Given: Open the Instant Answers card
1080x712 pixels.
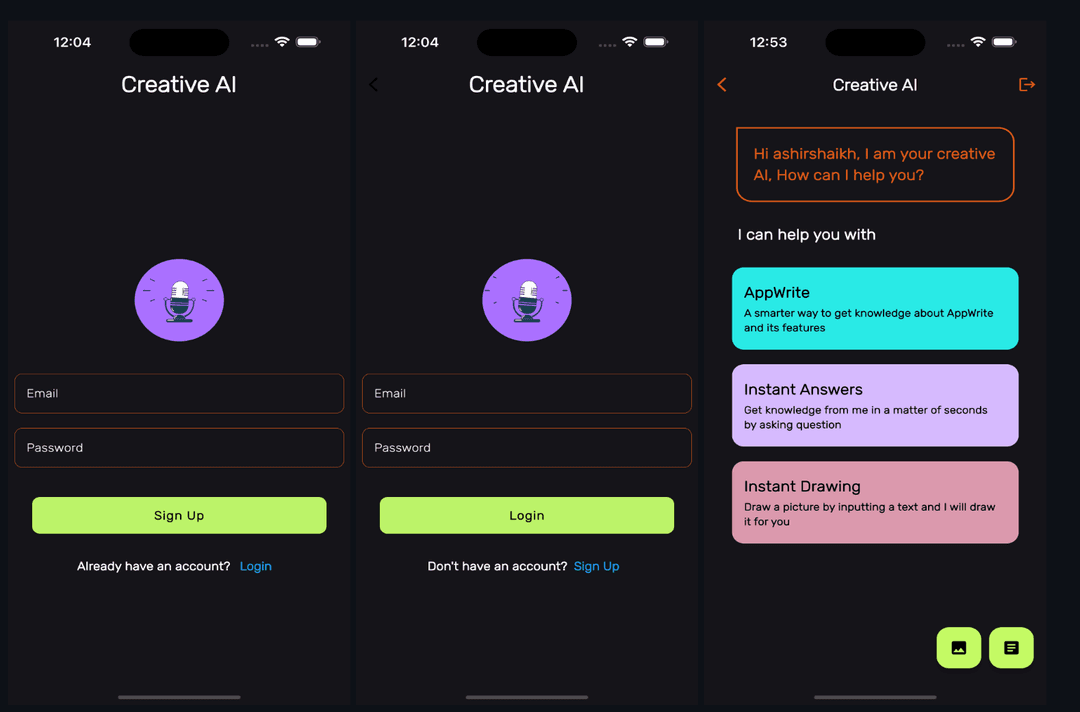Looking at the screenshot, I should (875, 406).
